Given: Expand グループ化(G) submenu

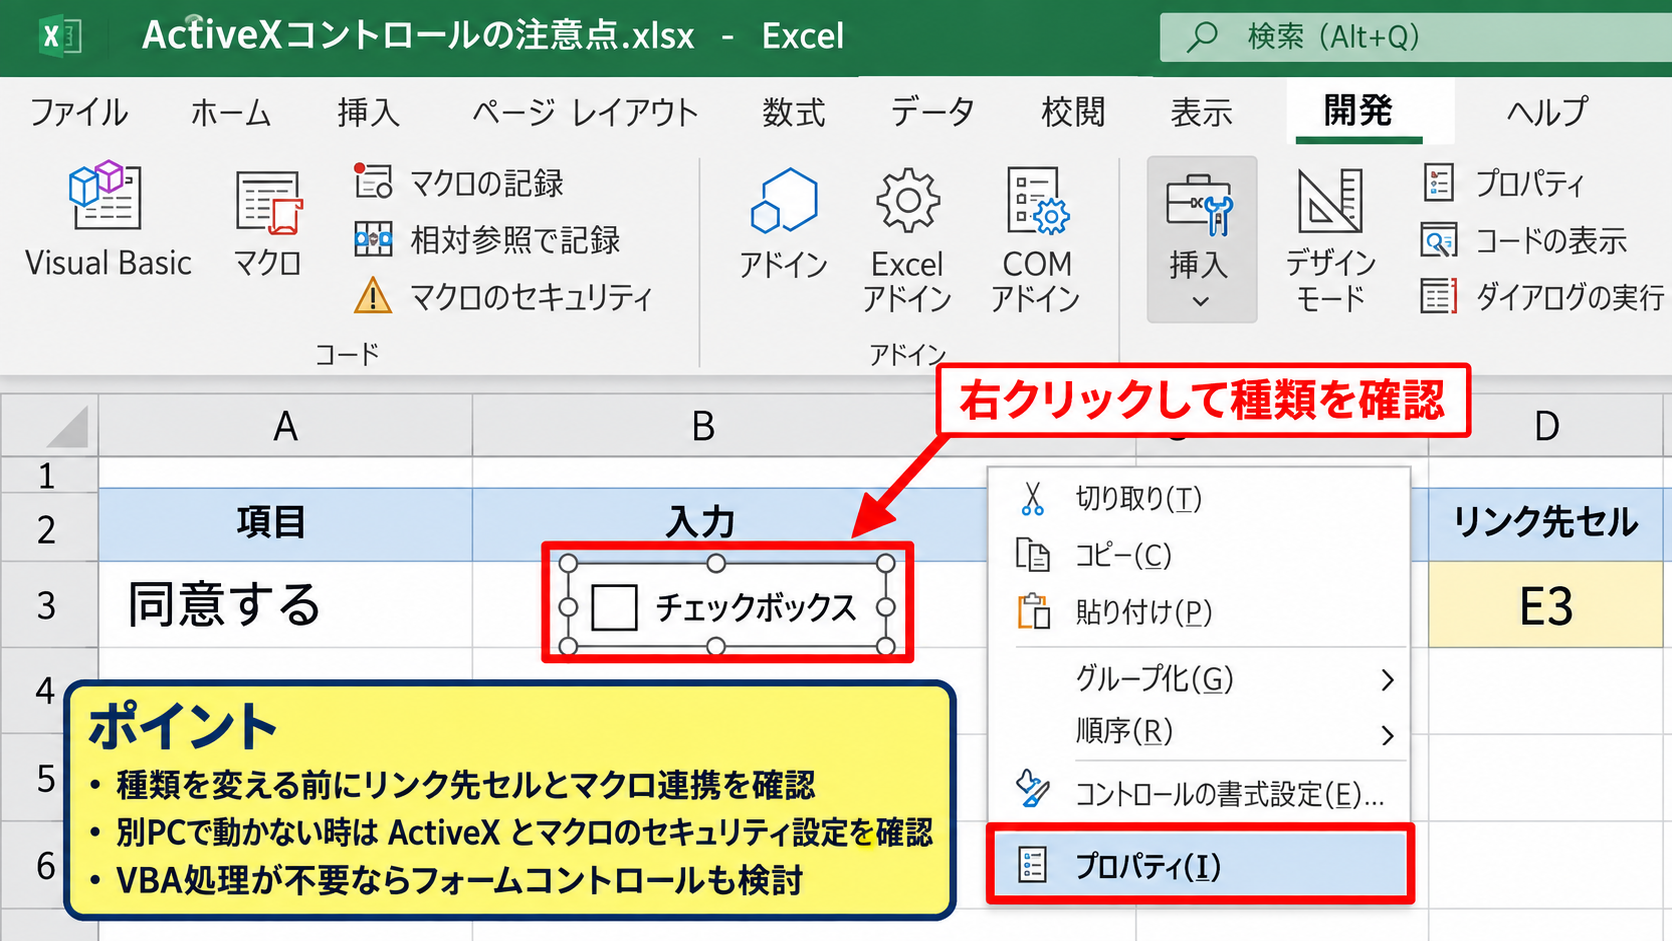Looking at the screenshot, I should [x=1198, y=679].
